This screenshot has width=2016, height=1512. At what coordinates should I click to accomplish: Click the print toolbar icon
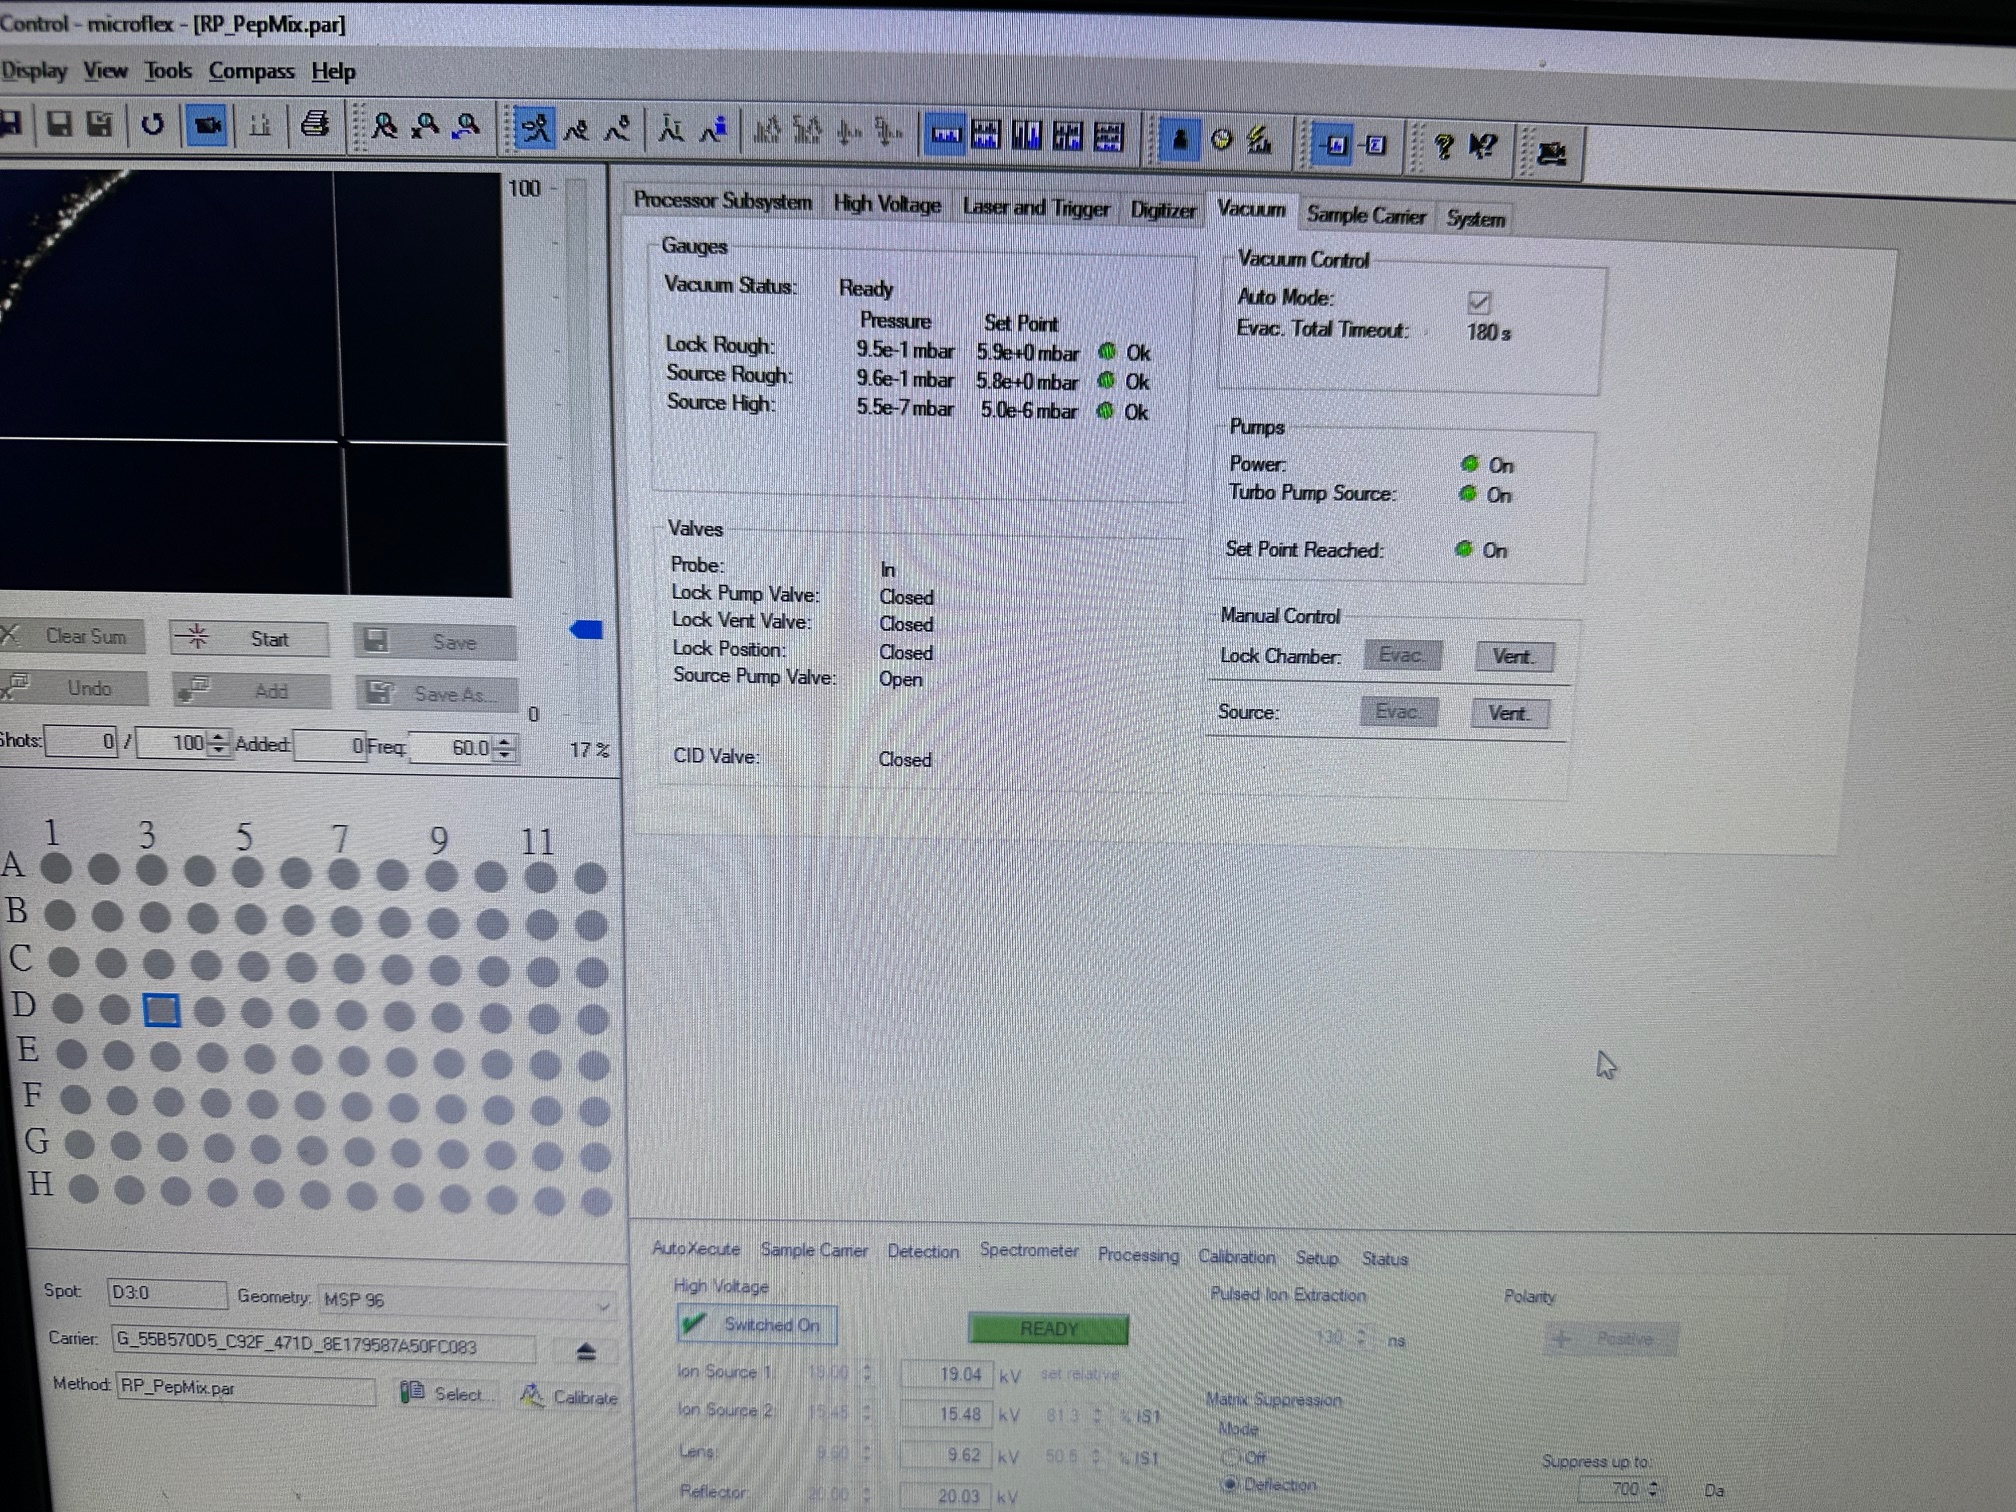[315, 125]
